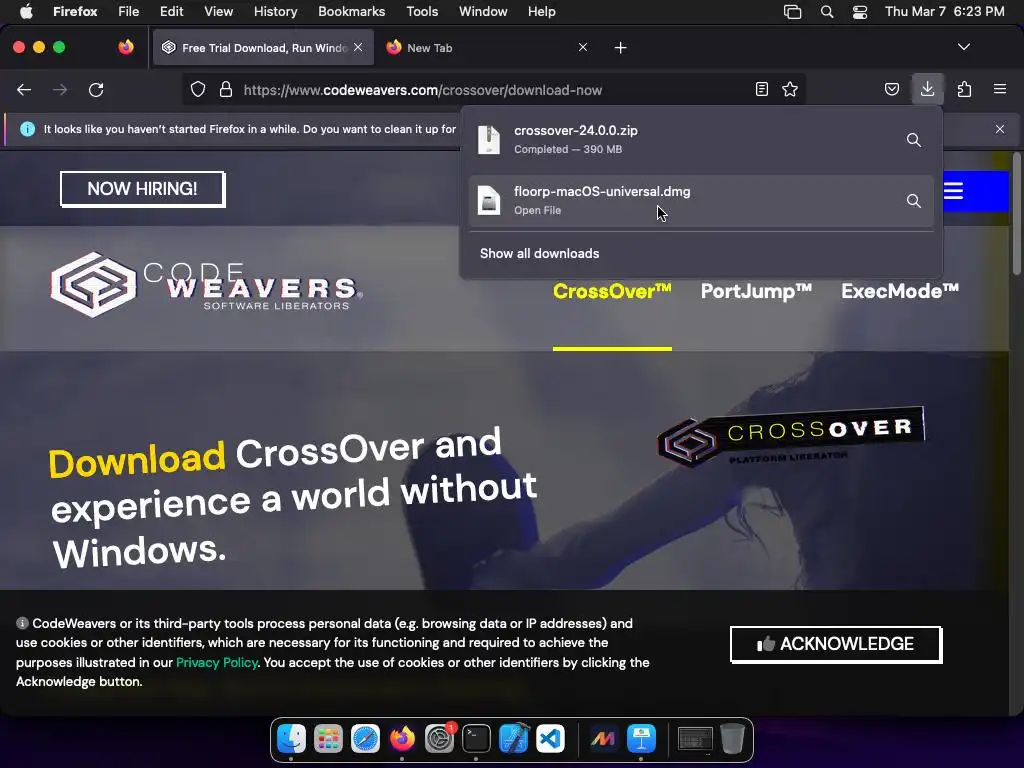Screen dimensions: 1024x768
Task: Open the View menu
Action: point(218,11)
